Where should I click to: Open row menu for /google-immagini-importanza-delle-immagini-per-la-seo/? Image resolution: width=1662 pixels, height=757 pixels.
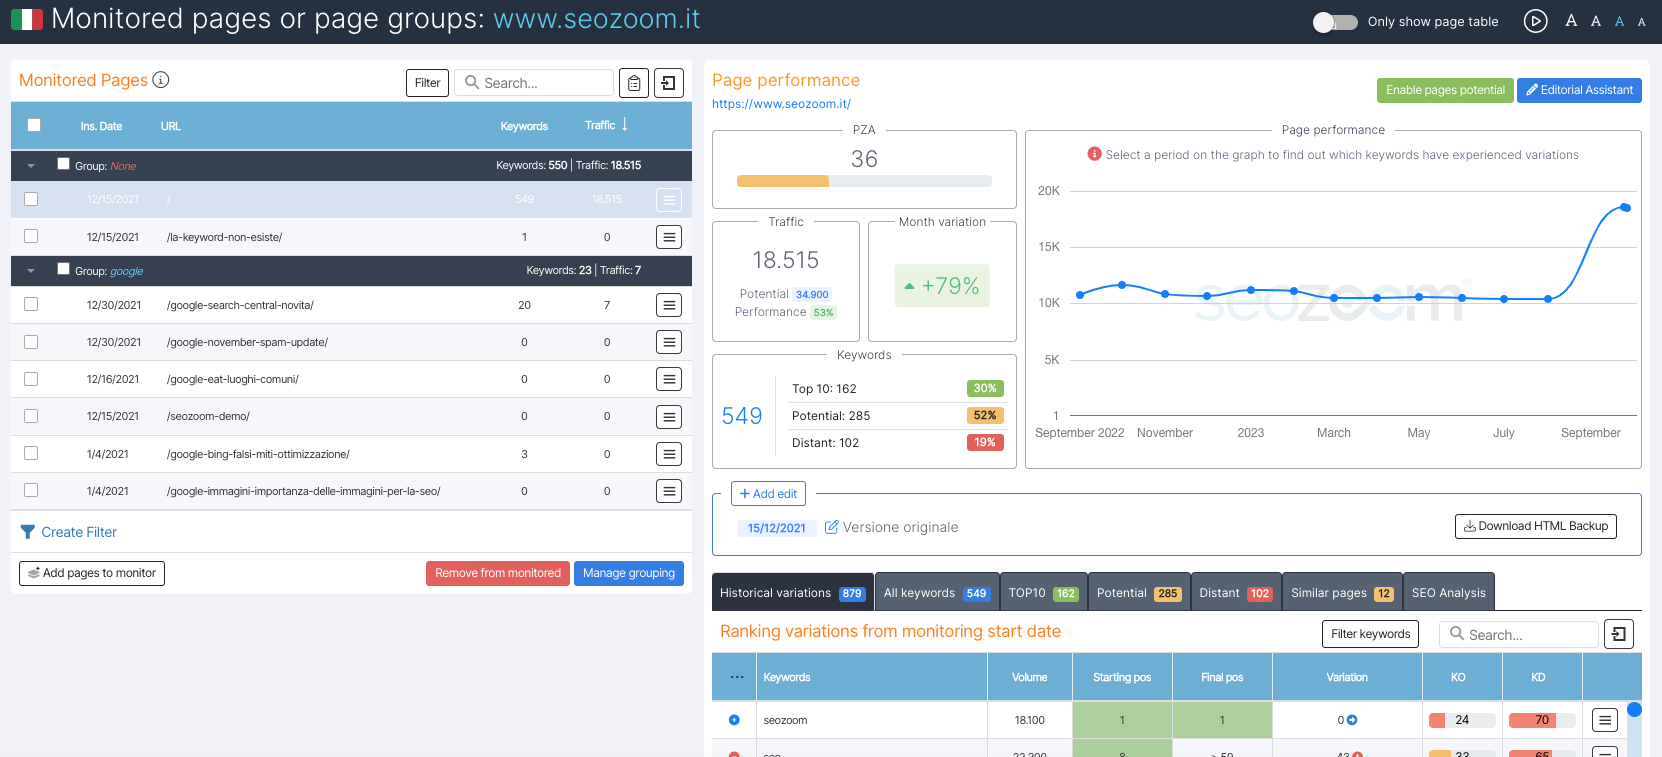[x=669, y=491]
